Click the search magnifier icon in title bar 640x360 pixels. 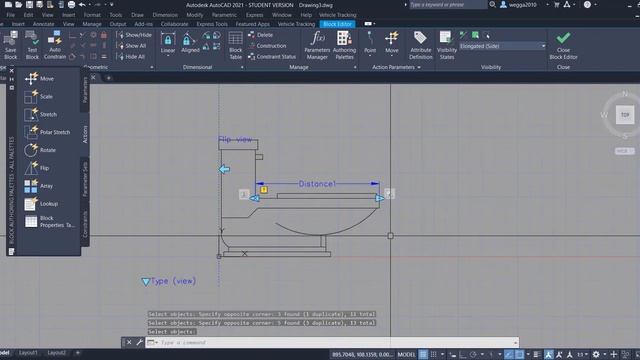pos(493,4)
